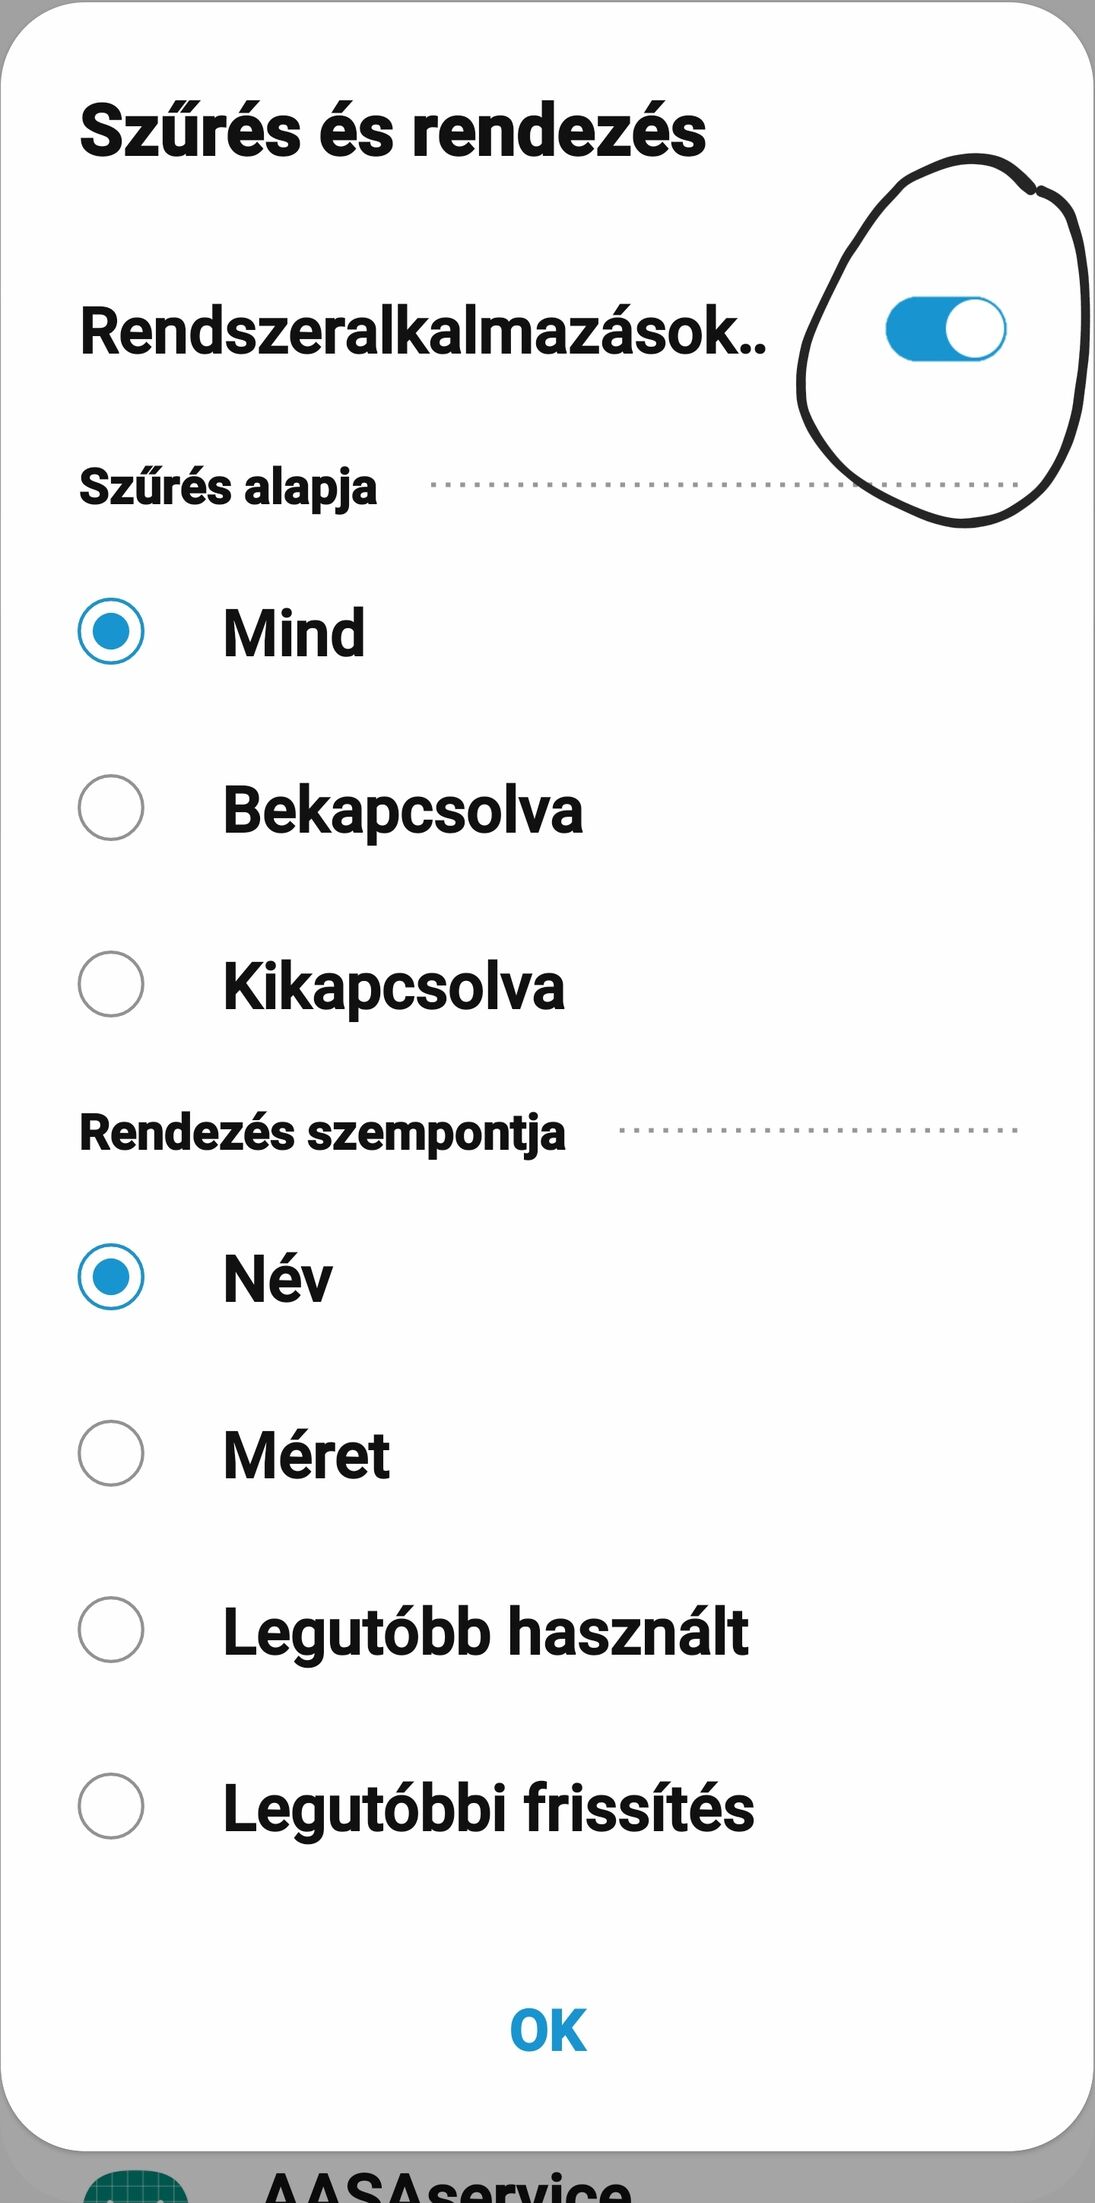Toggle the Rendszeralkalmazások switch
This screenshot has height=2203, width=1095.
point(945,329)
